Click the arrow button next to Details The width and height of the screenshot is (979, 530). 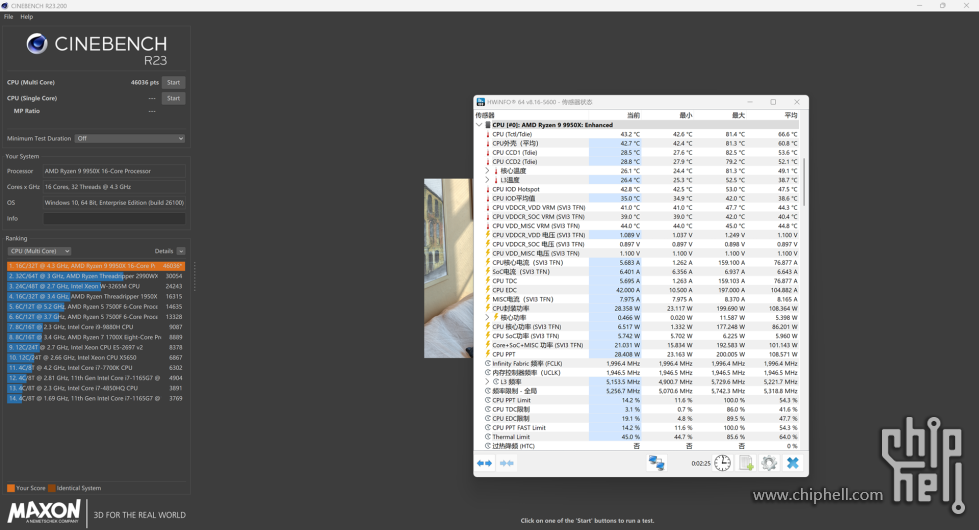[181, 251]
